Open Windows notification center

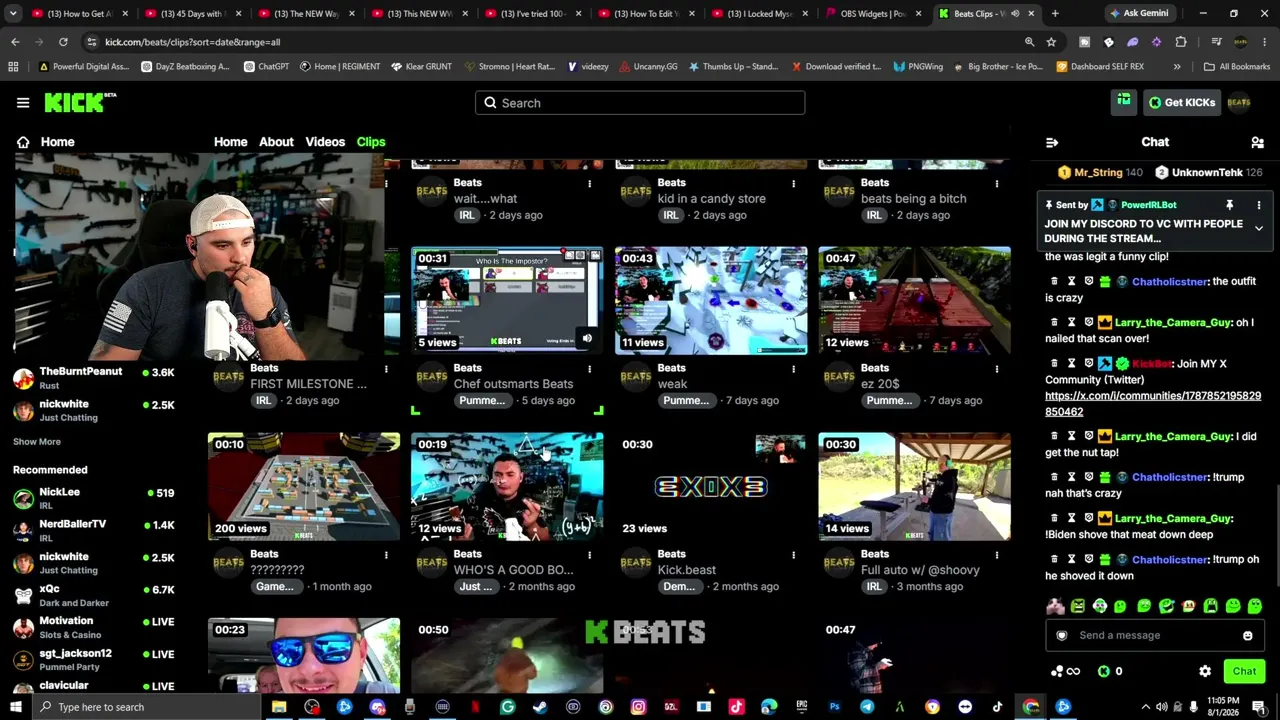pos(1258,707)
